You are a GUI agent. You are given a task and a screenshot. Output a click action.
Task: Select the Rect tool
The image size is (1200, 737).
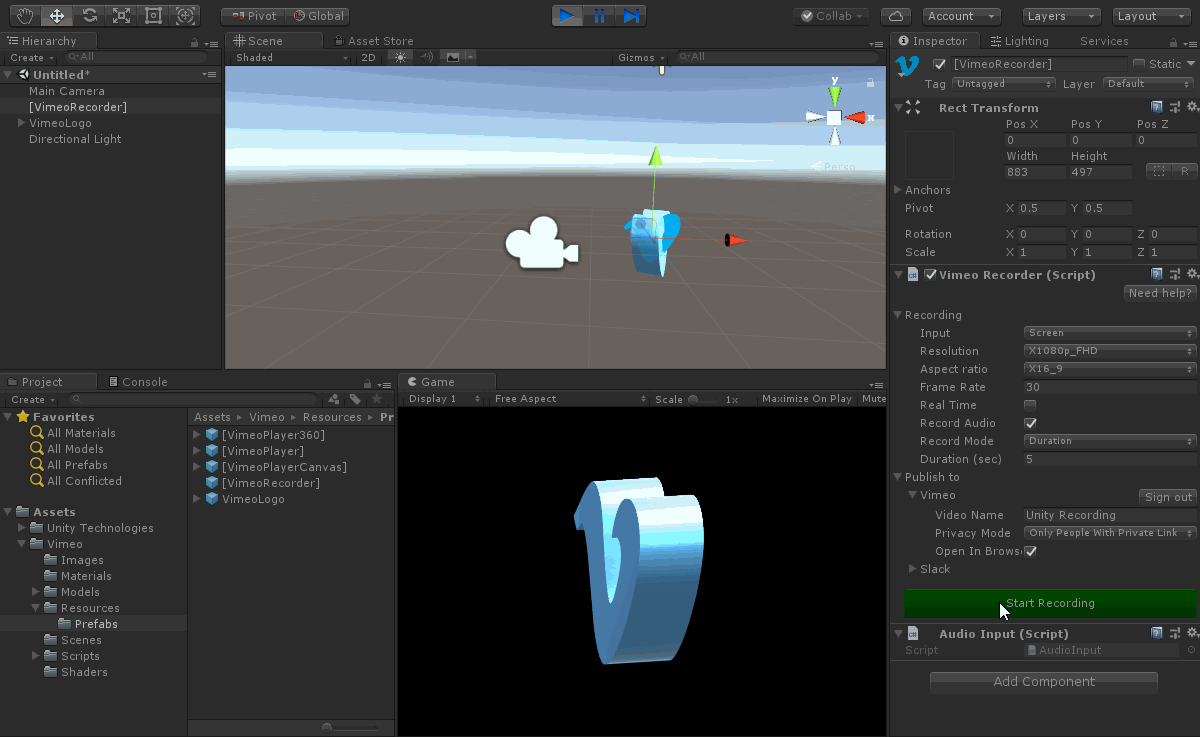[153, 16]
